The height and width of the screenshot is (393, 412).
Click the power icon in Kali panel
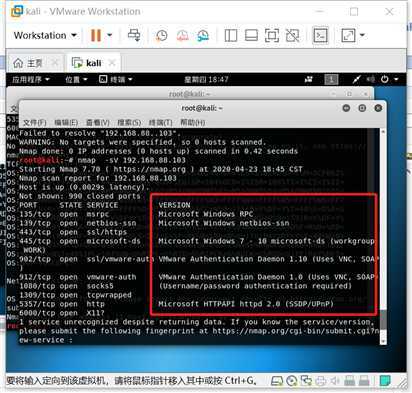click(x=385, y=79)
